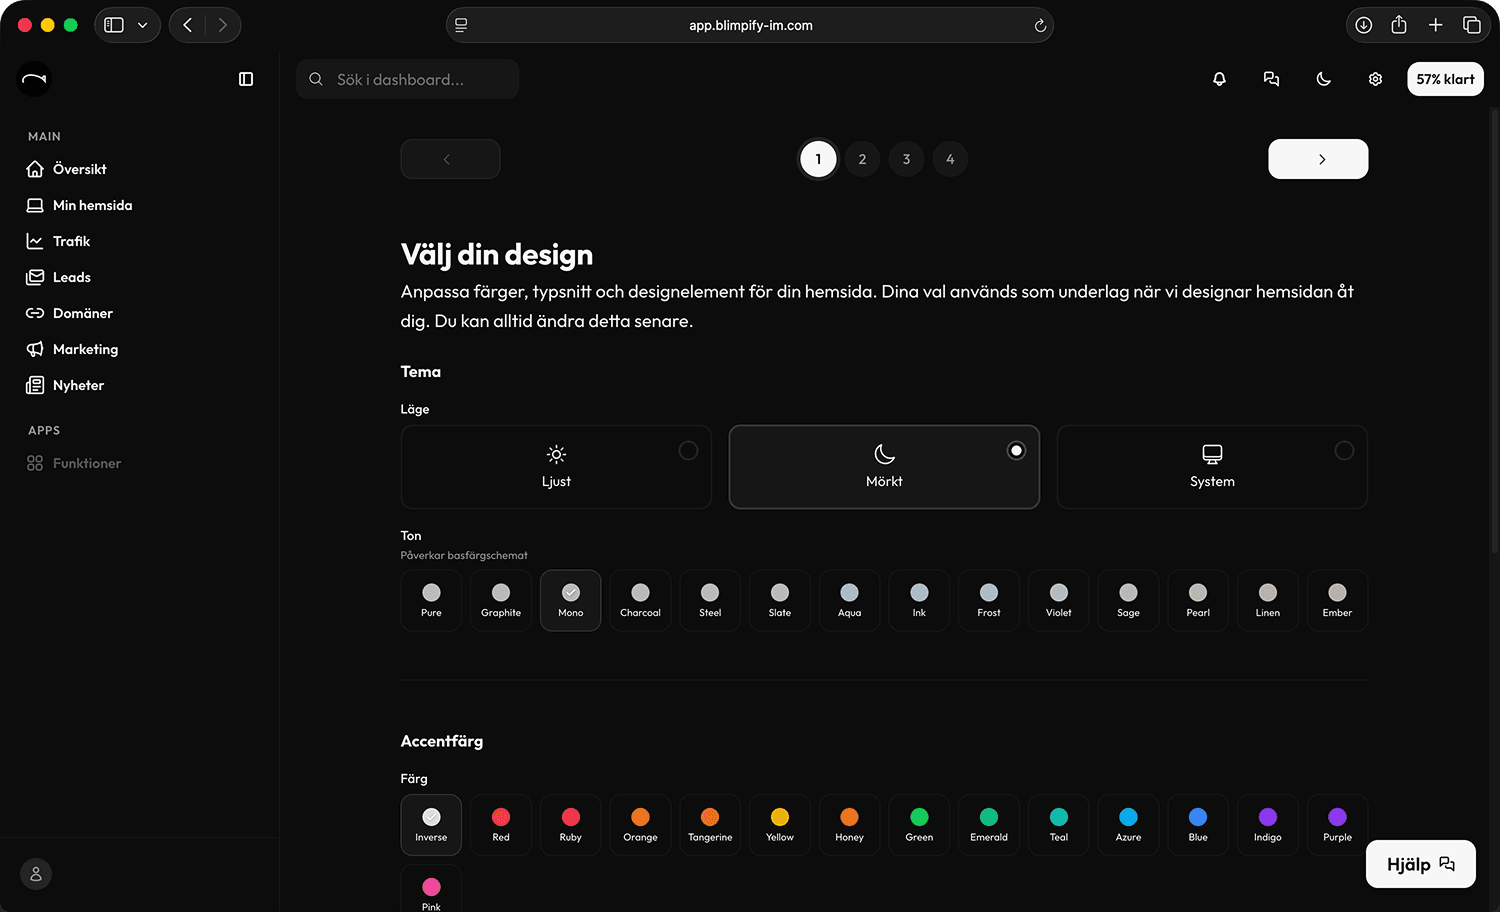Open the settings gear icon

[1375, 79]
